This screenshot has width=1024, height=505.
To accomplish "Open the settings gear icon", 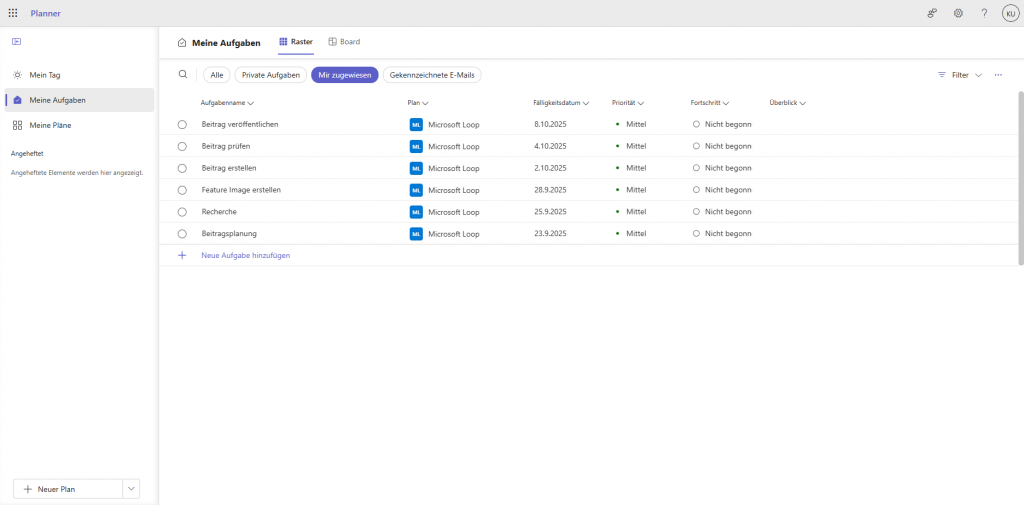I will [x=958, y=13].
